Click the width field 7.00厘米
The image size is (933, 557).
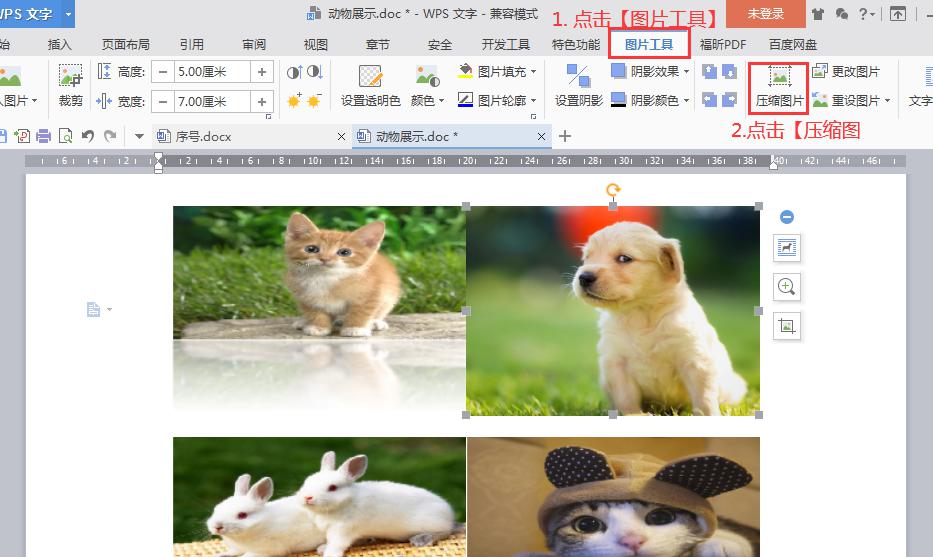coord(212,102)
